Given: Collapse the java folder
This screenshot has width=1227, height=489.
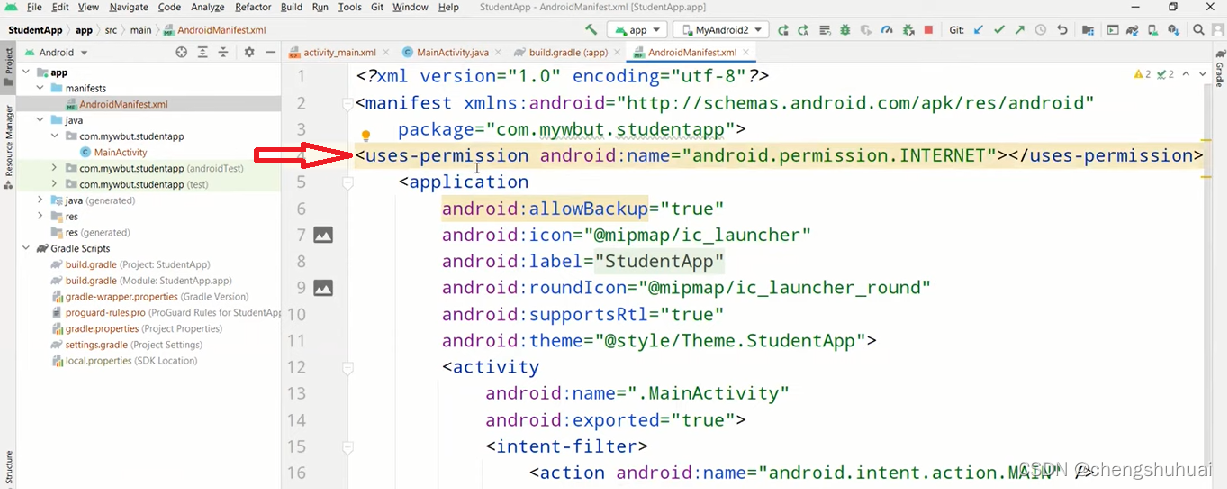Looking at the screenshot, I should tap(41, 120).
